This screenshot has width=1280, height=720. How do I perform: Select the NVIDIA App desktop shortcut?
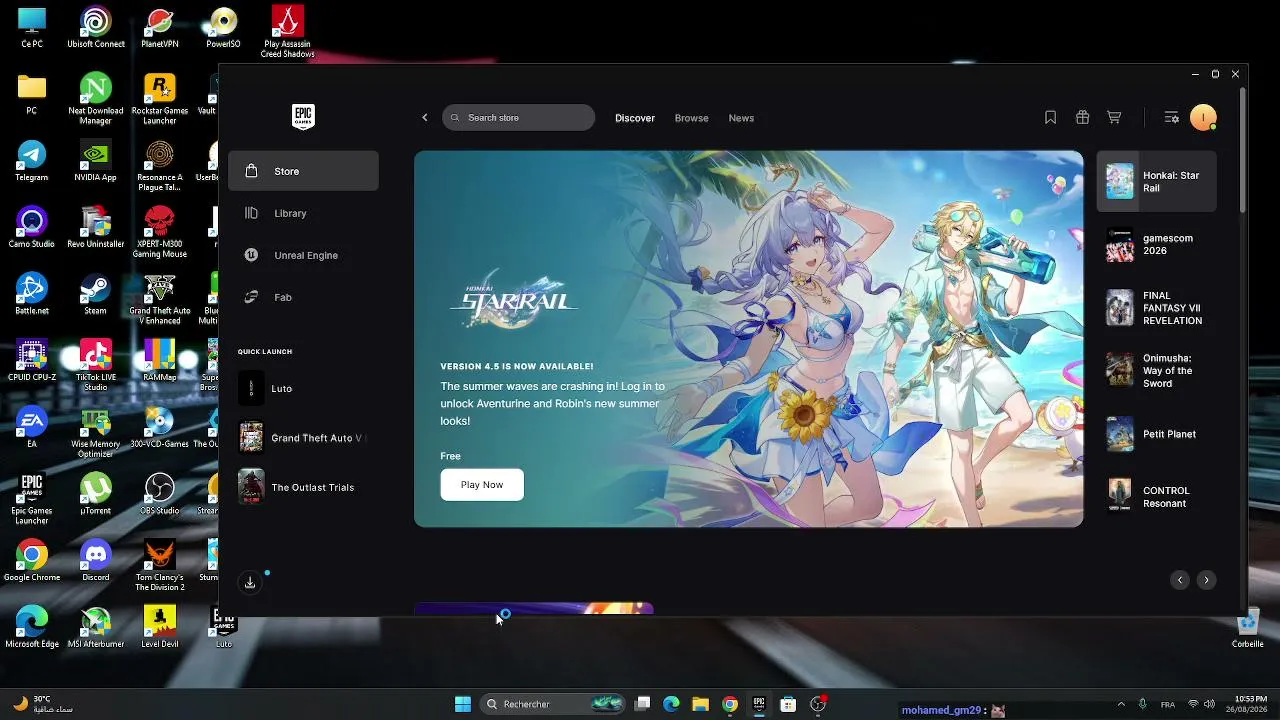[96, 161]
